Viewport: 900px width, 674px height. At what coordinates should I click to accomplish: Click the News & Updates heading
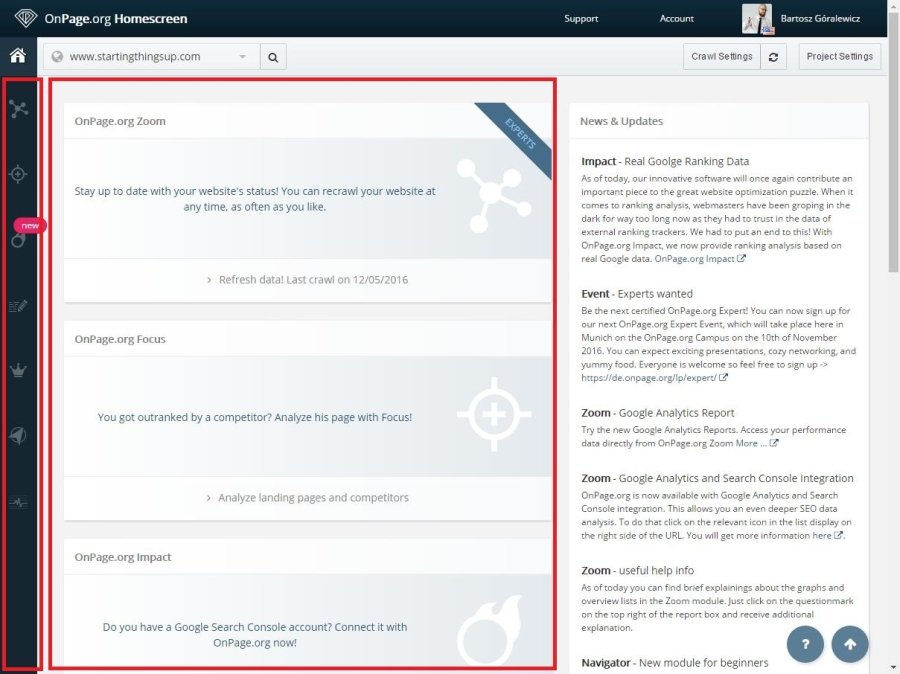(x=621, y=121)
